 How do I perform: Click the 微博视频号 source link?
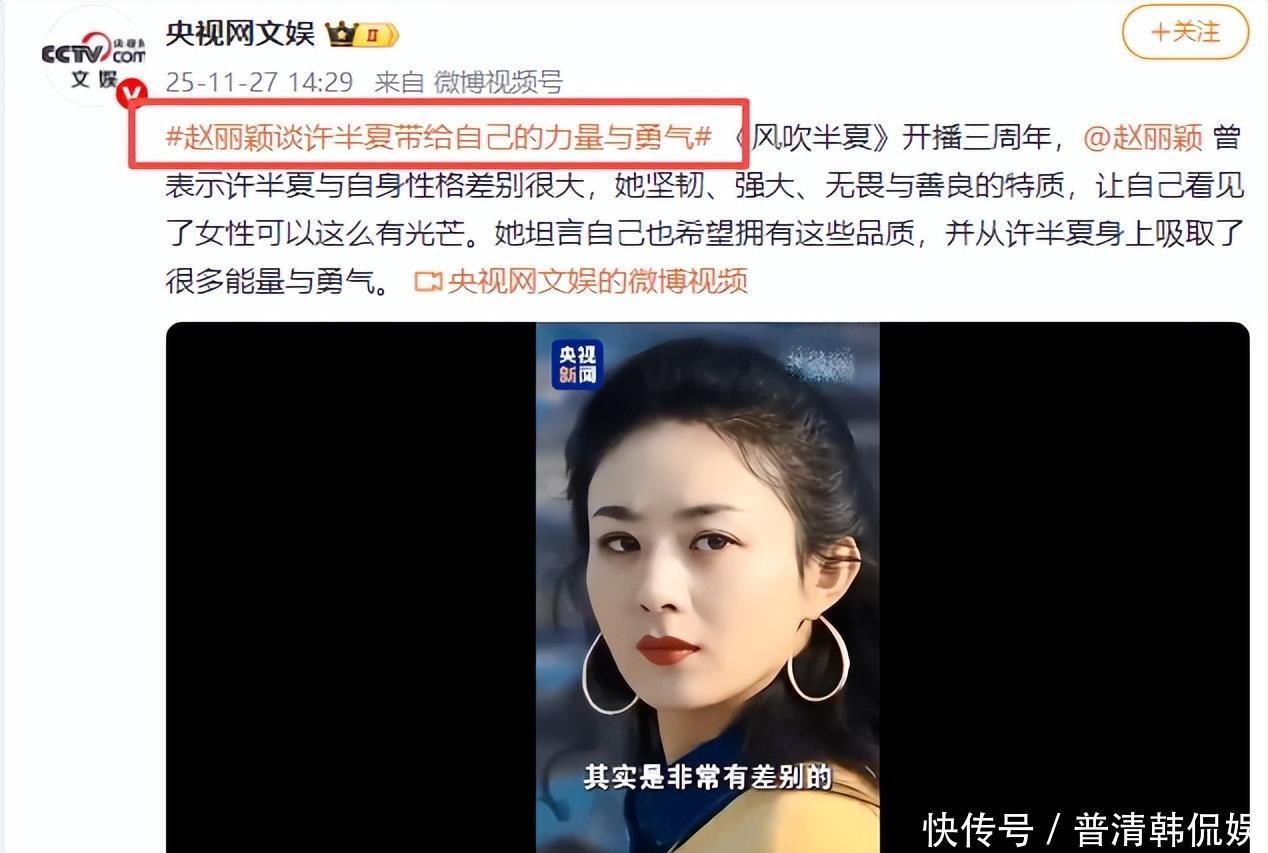click(x=498, y=83)
